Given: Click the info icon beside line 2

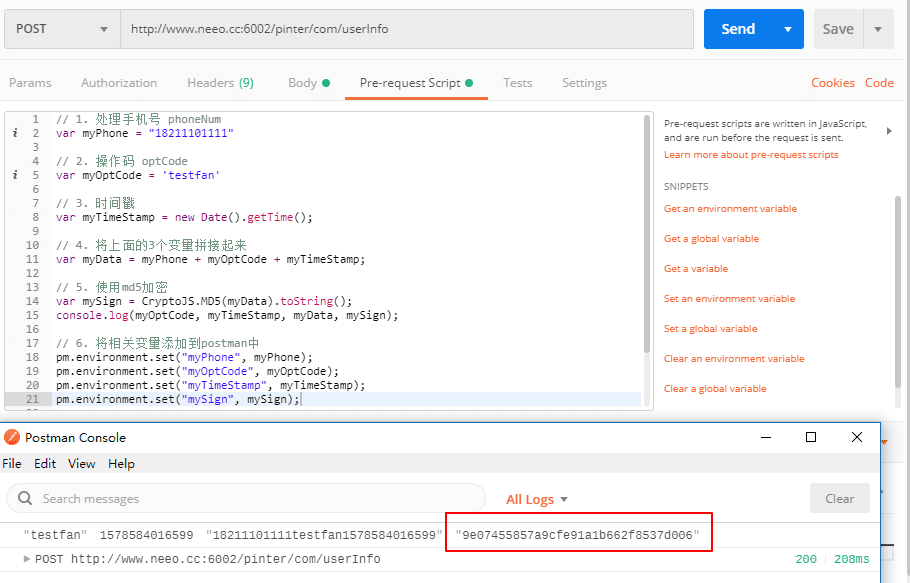Looking at the screenshot, I should tap(15, 133).
